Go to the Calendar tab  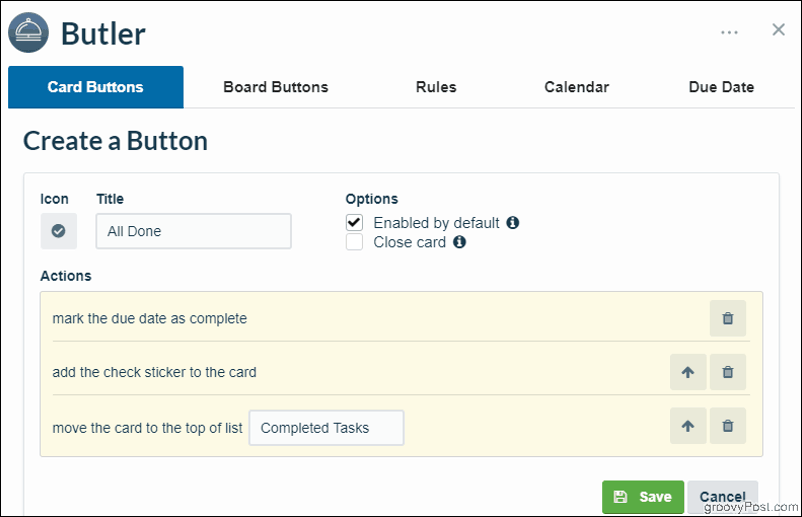[576, 87]
